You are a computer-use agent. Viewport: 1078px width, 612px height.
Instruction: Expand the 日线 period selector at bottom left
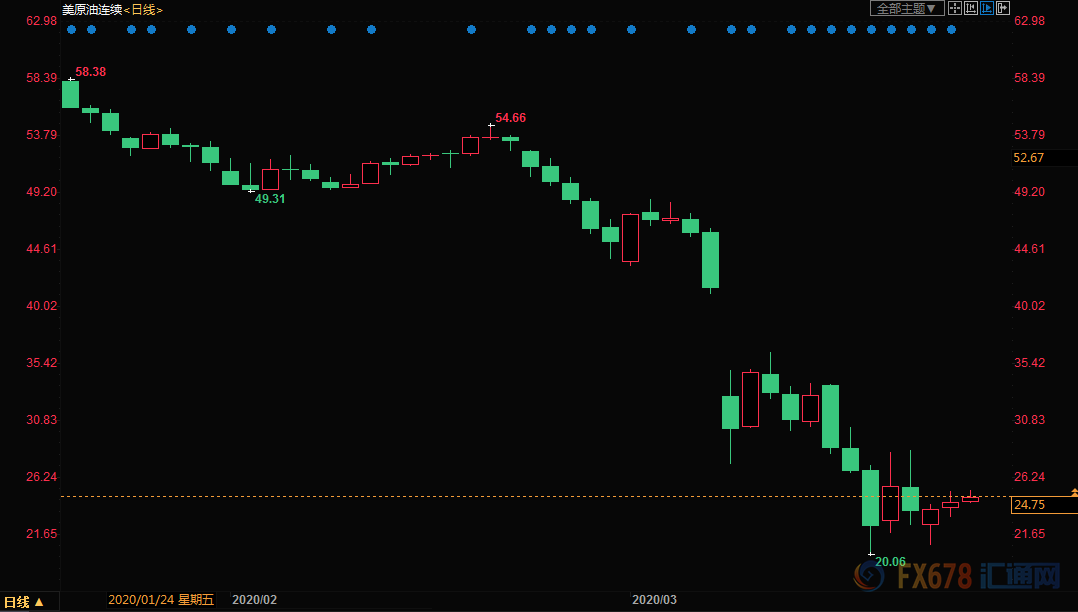(x=25, y=601)
